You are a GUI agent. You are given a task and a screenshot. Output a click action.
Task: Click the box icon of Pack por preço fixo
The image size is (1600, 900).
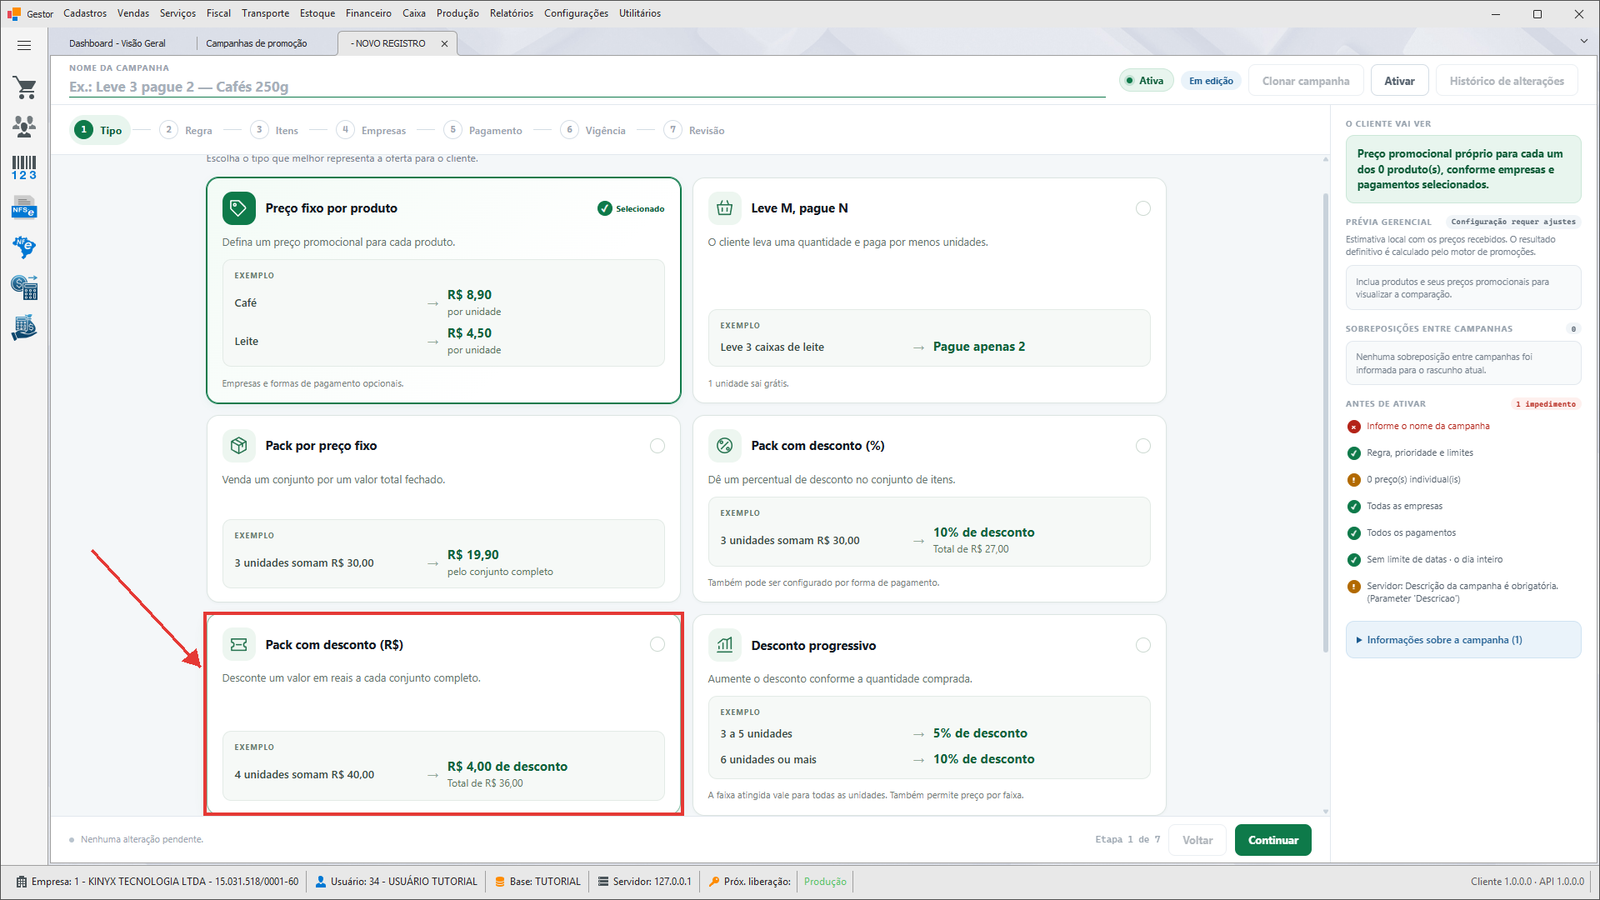[238, 446]
